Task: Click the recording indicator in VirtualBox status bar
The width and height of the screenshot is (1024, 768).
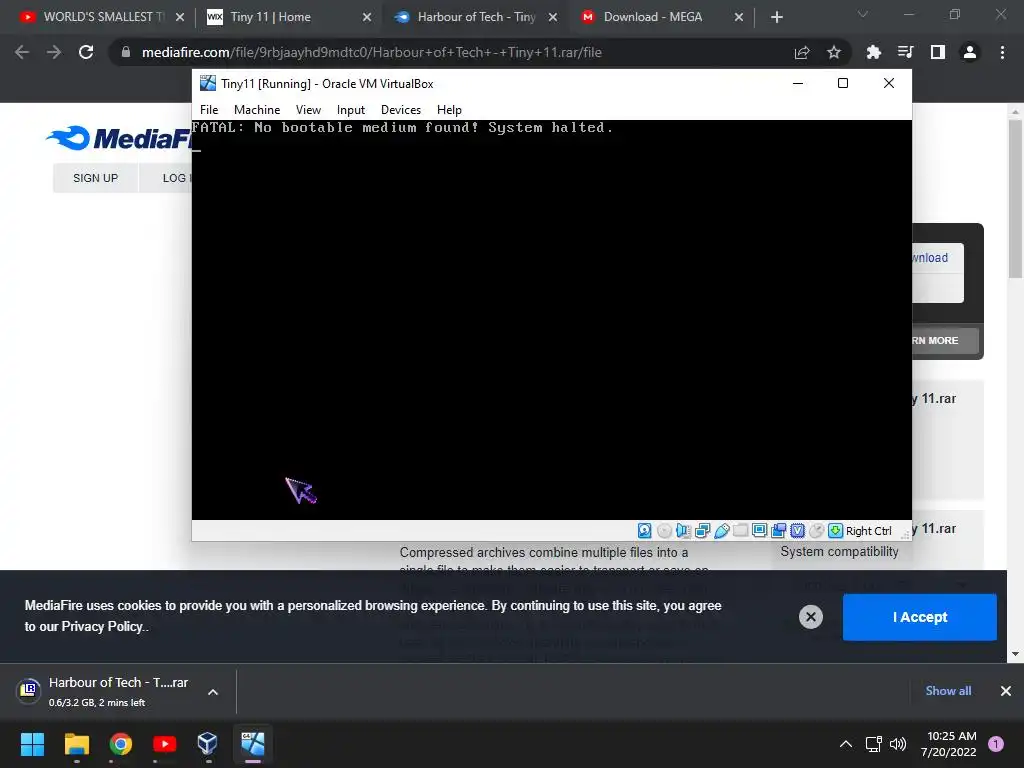Action: click(x=778, y=531)
